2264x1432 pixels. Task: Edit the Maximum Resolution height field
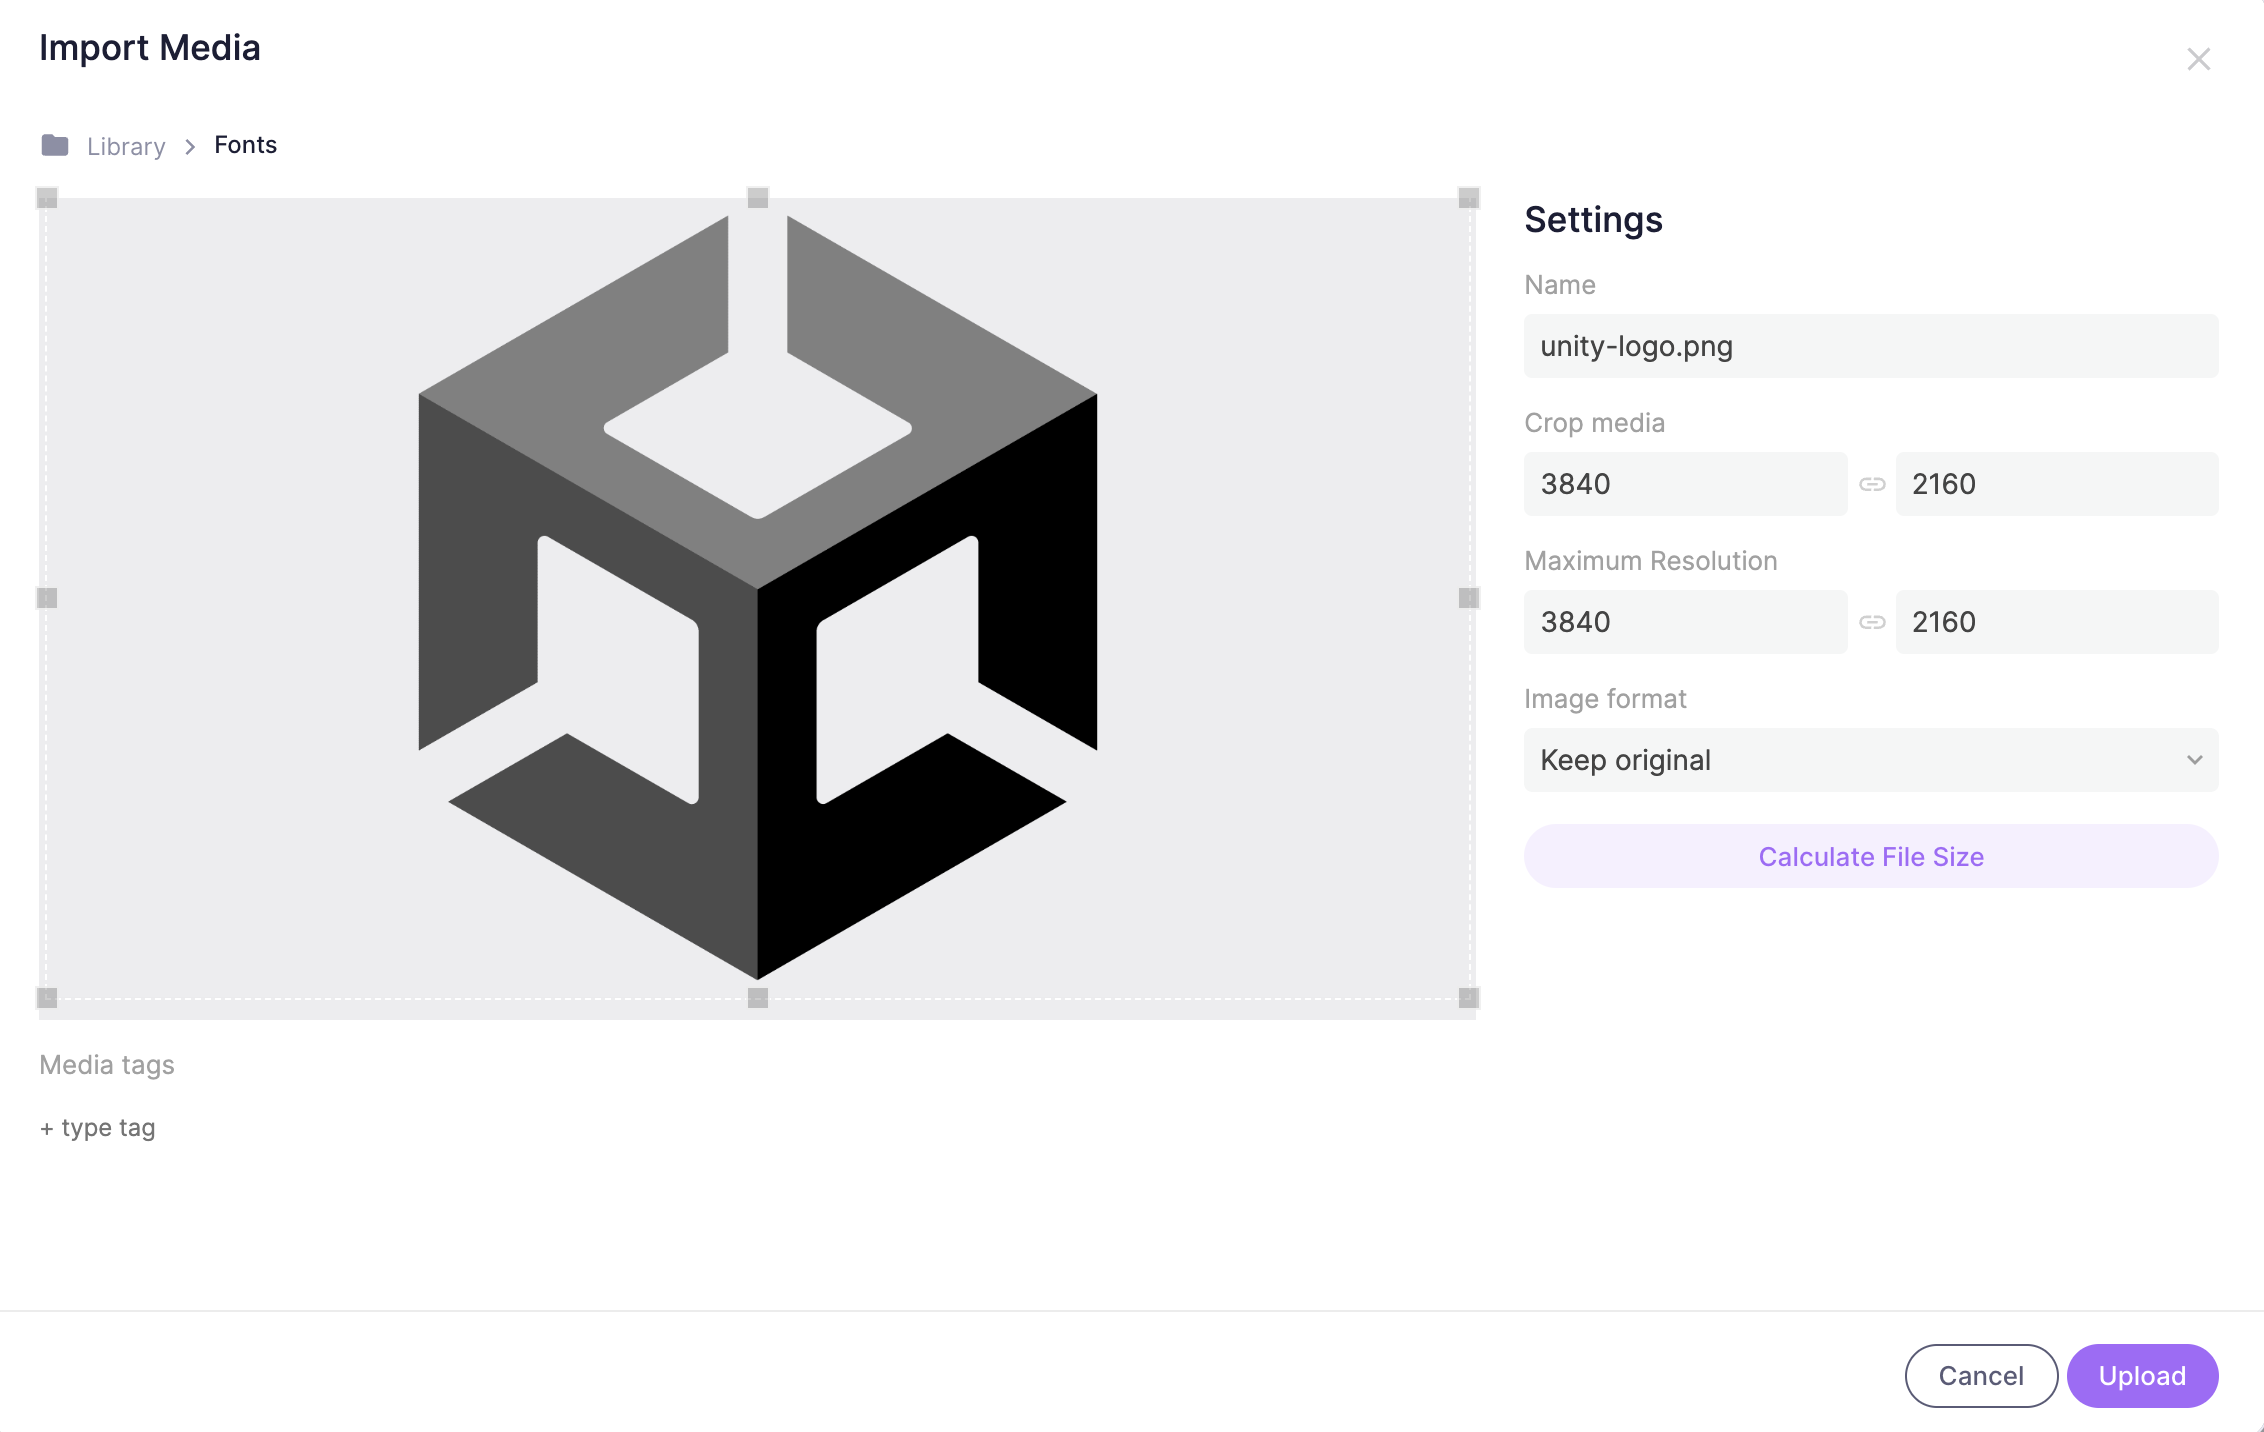pos(2057,622)
